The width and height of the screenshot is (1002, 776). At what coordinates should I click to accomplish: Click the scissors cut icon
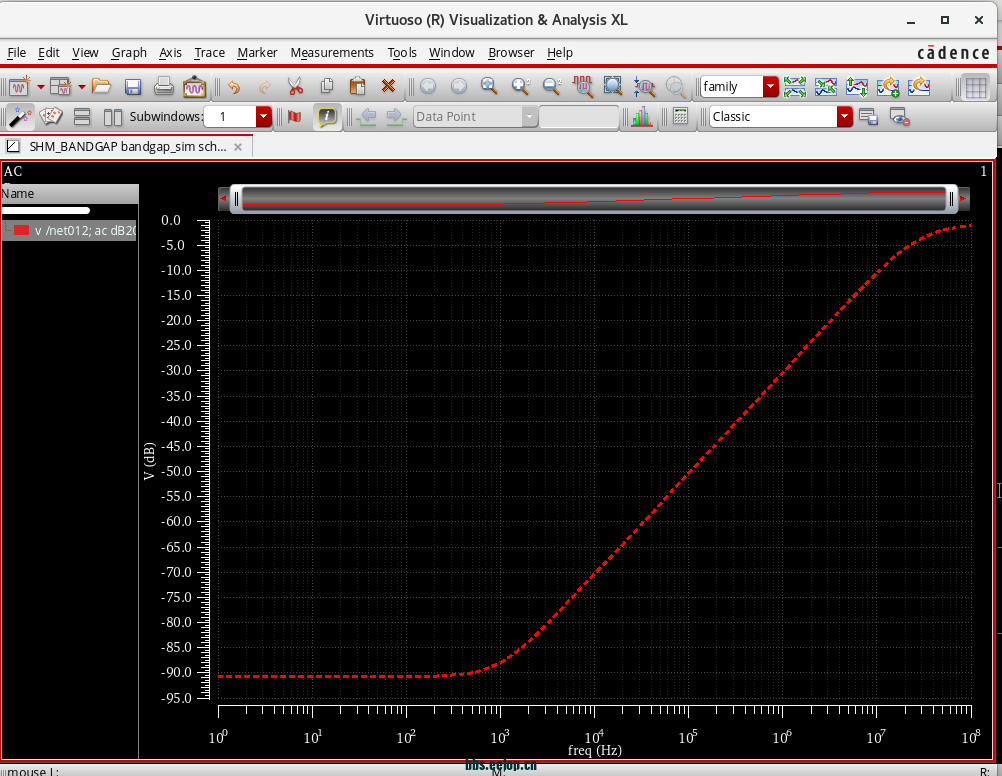pos(295,86)
